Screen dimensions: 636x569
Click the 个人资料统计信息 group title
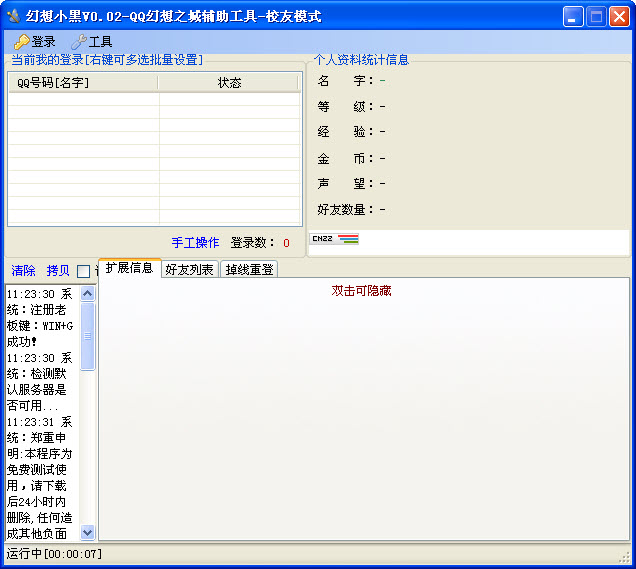tap(361, 60)
